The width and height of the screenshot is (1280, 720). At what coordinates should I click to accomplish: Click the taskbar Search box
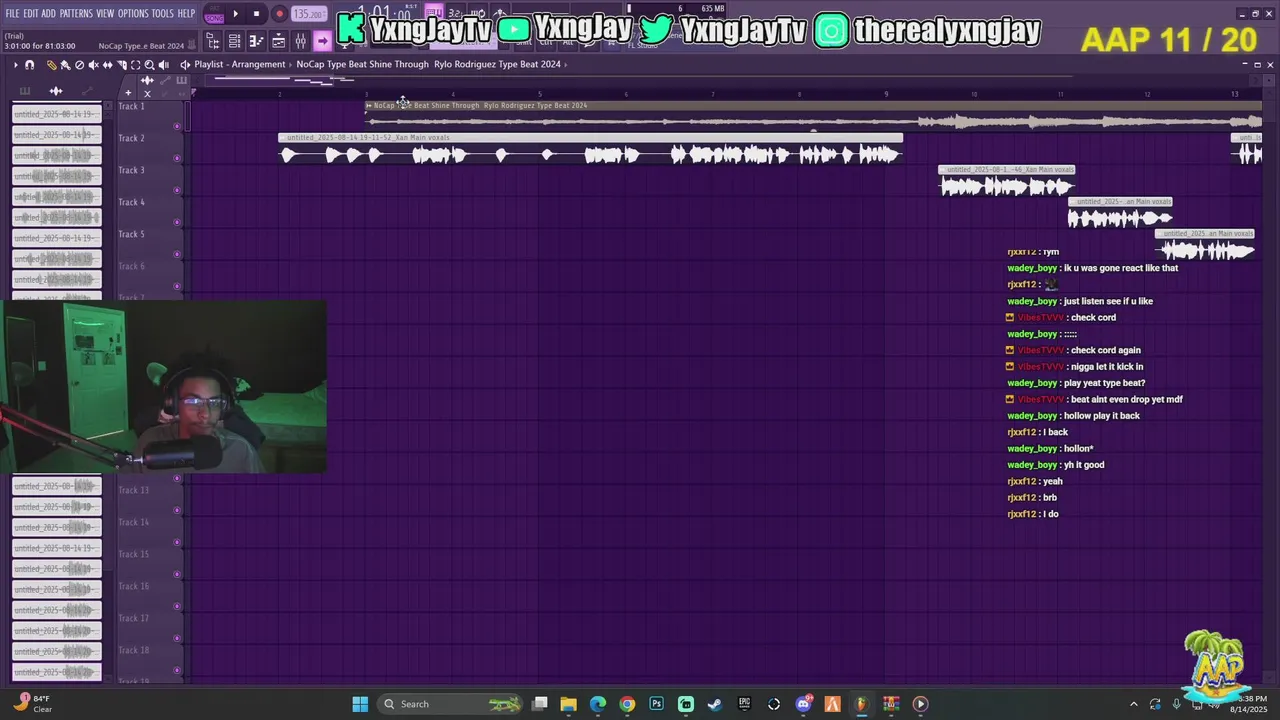point(452,704)
